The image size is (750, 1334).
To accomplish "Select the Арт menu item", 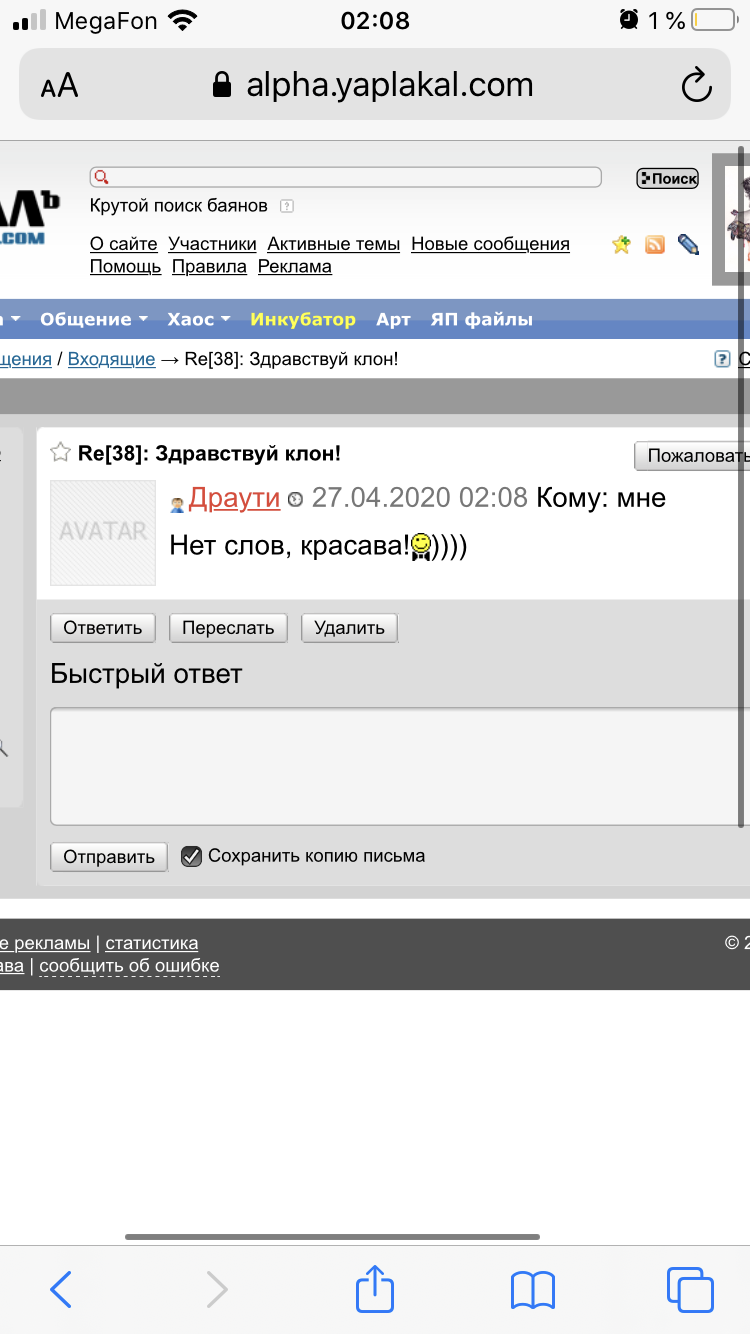I will (393, 320).
